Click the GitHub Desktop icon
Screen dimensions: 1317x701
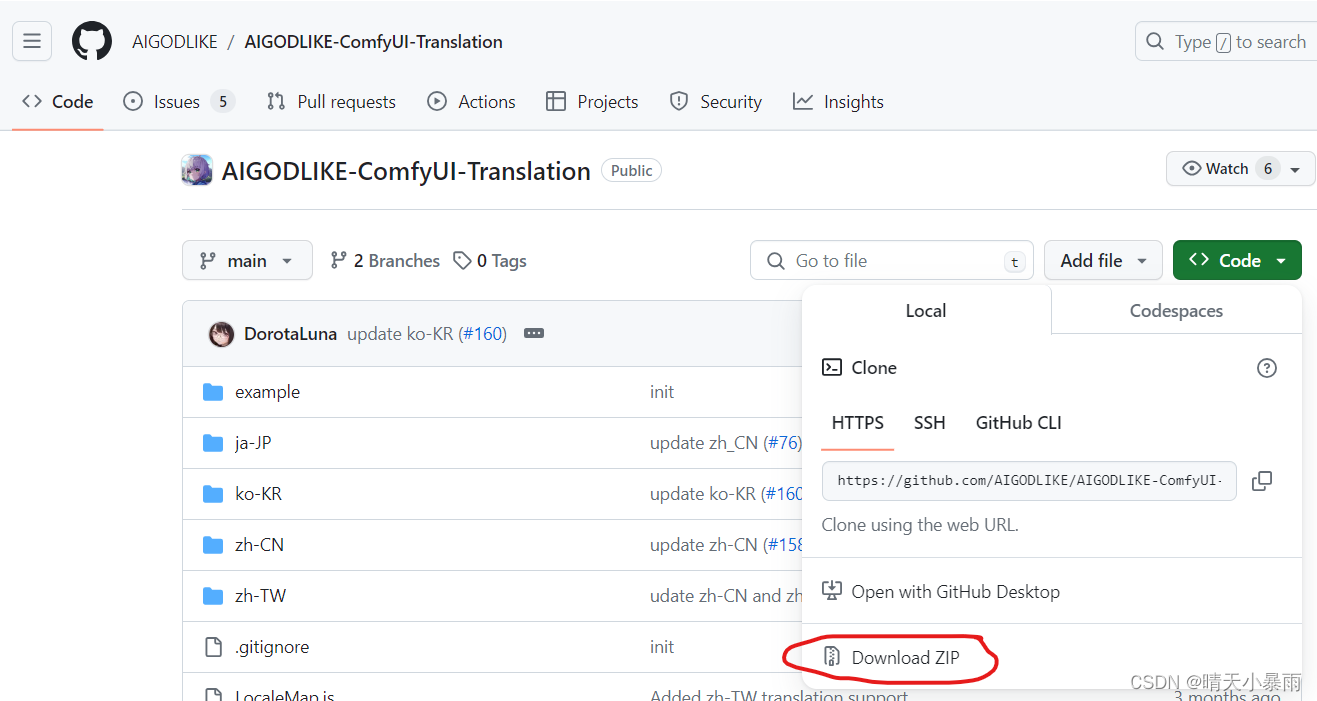click(x=832, y=591)
